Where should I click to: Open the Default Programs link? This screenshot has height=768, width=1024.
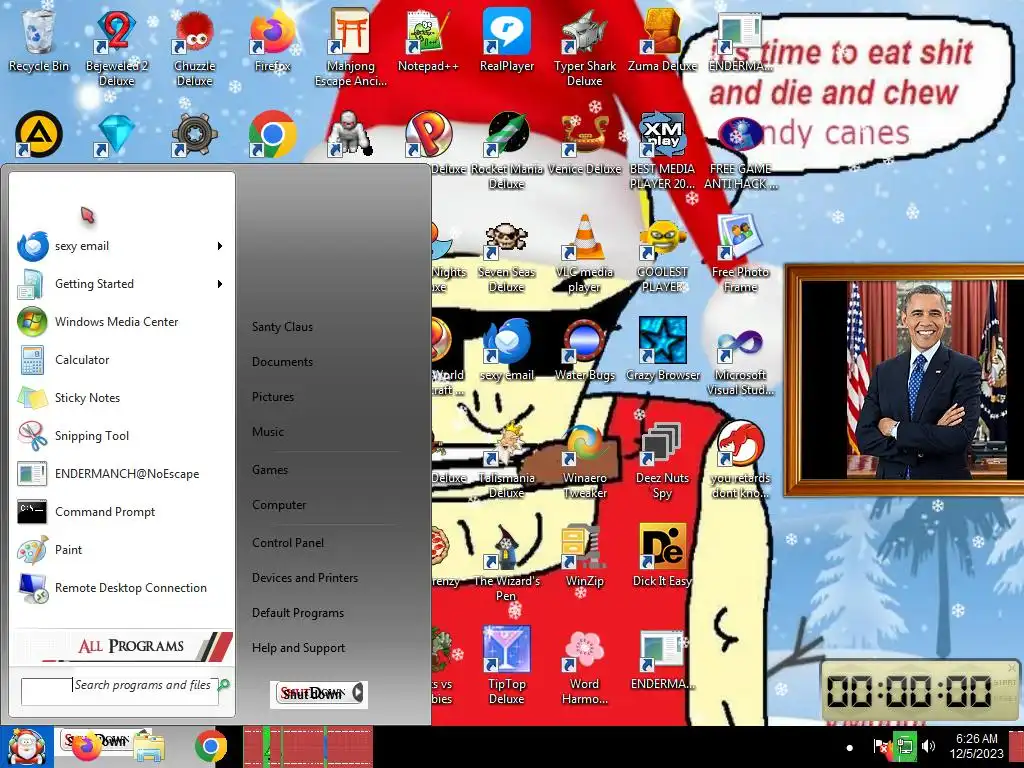click(298, 613)
